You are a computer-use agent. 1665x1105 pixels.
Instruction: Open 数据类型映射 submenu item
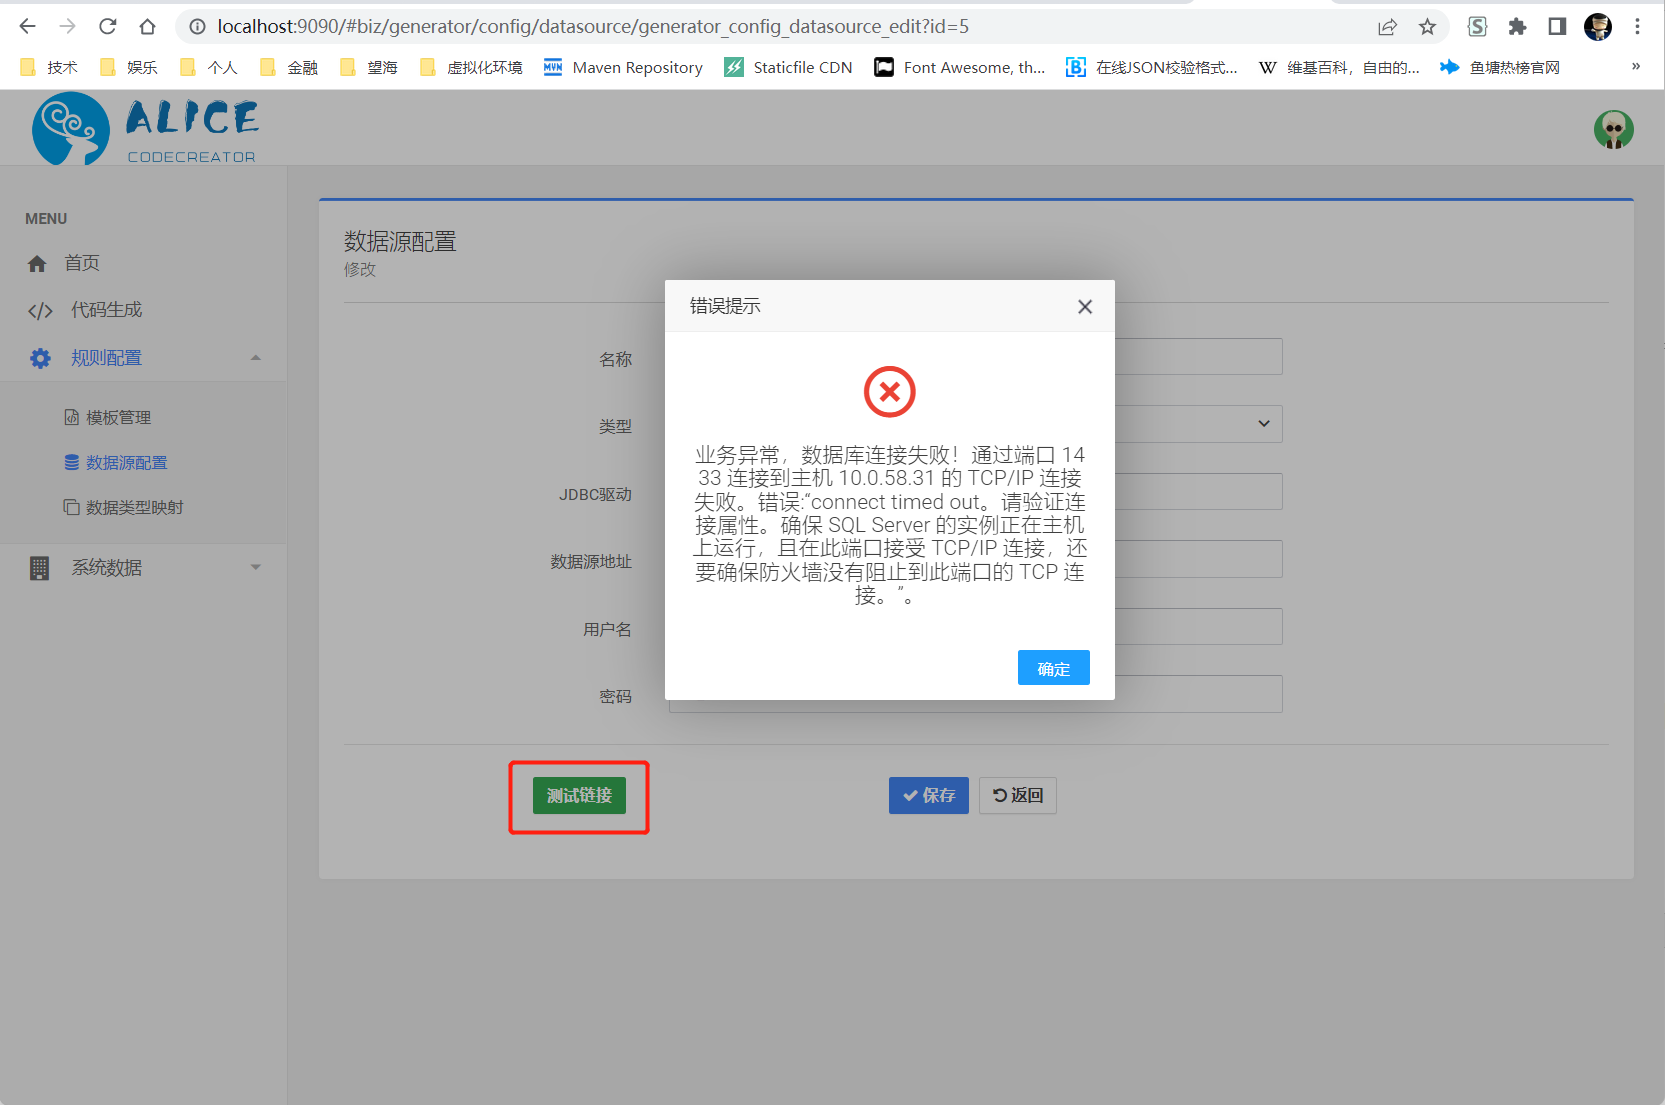pyautogui.click(x=134, y=507)
